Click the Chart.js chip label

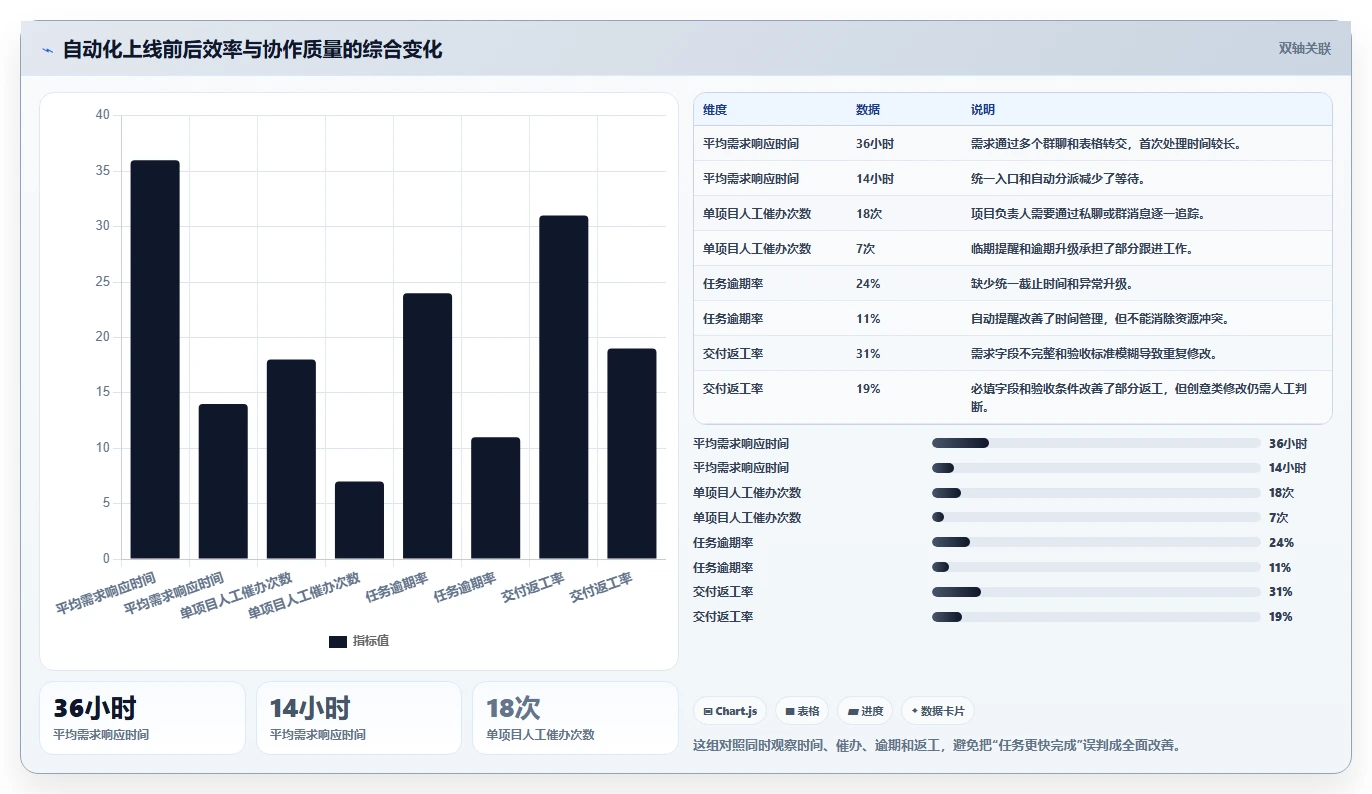(x=737, y=711)
